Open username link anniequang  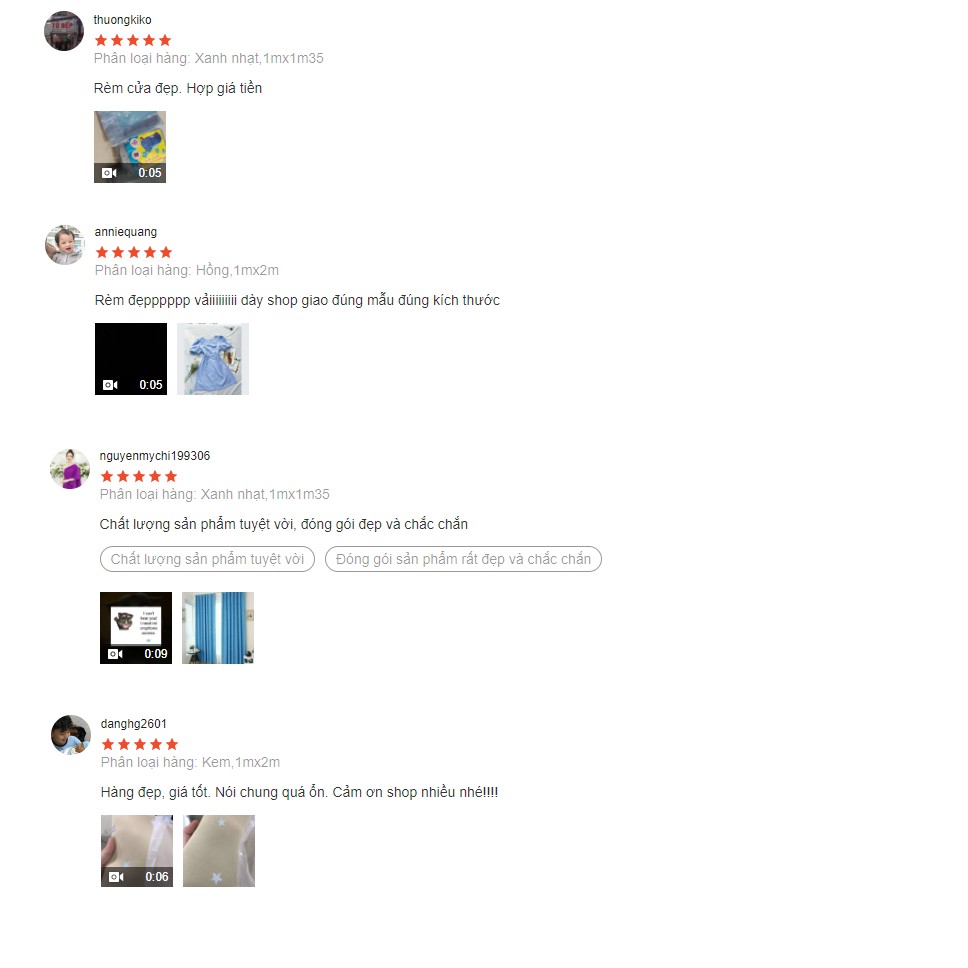125,232
